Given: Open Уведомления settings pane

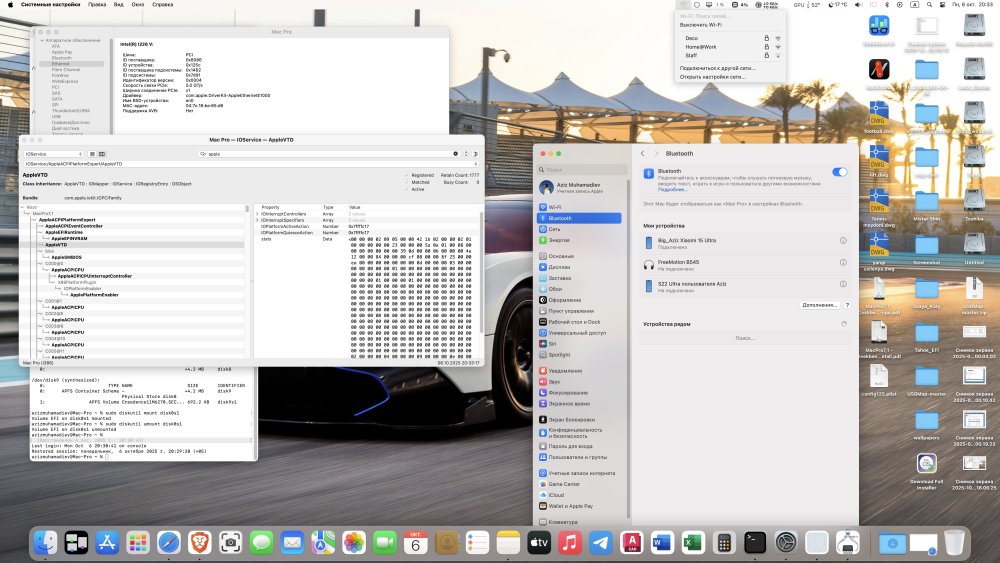Looking at the screenshot, I should (x=579, y=370).
